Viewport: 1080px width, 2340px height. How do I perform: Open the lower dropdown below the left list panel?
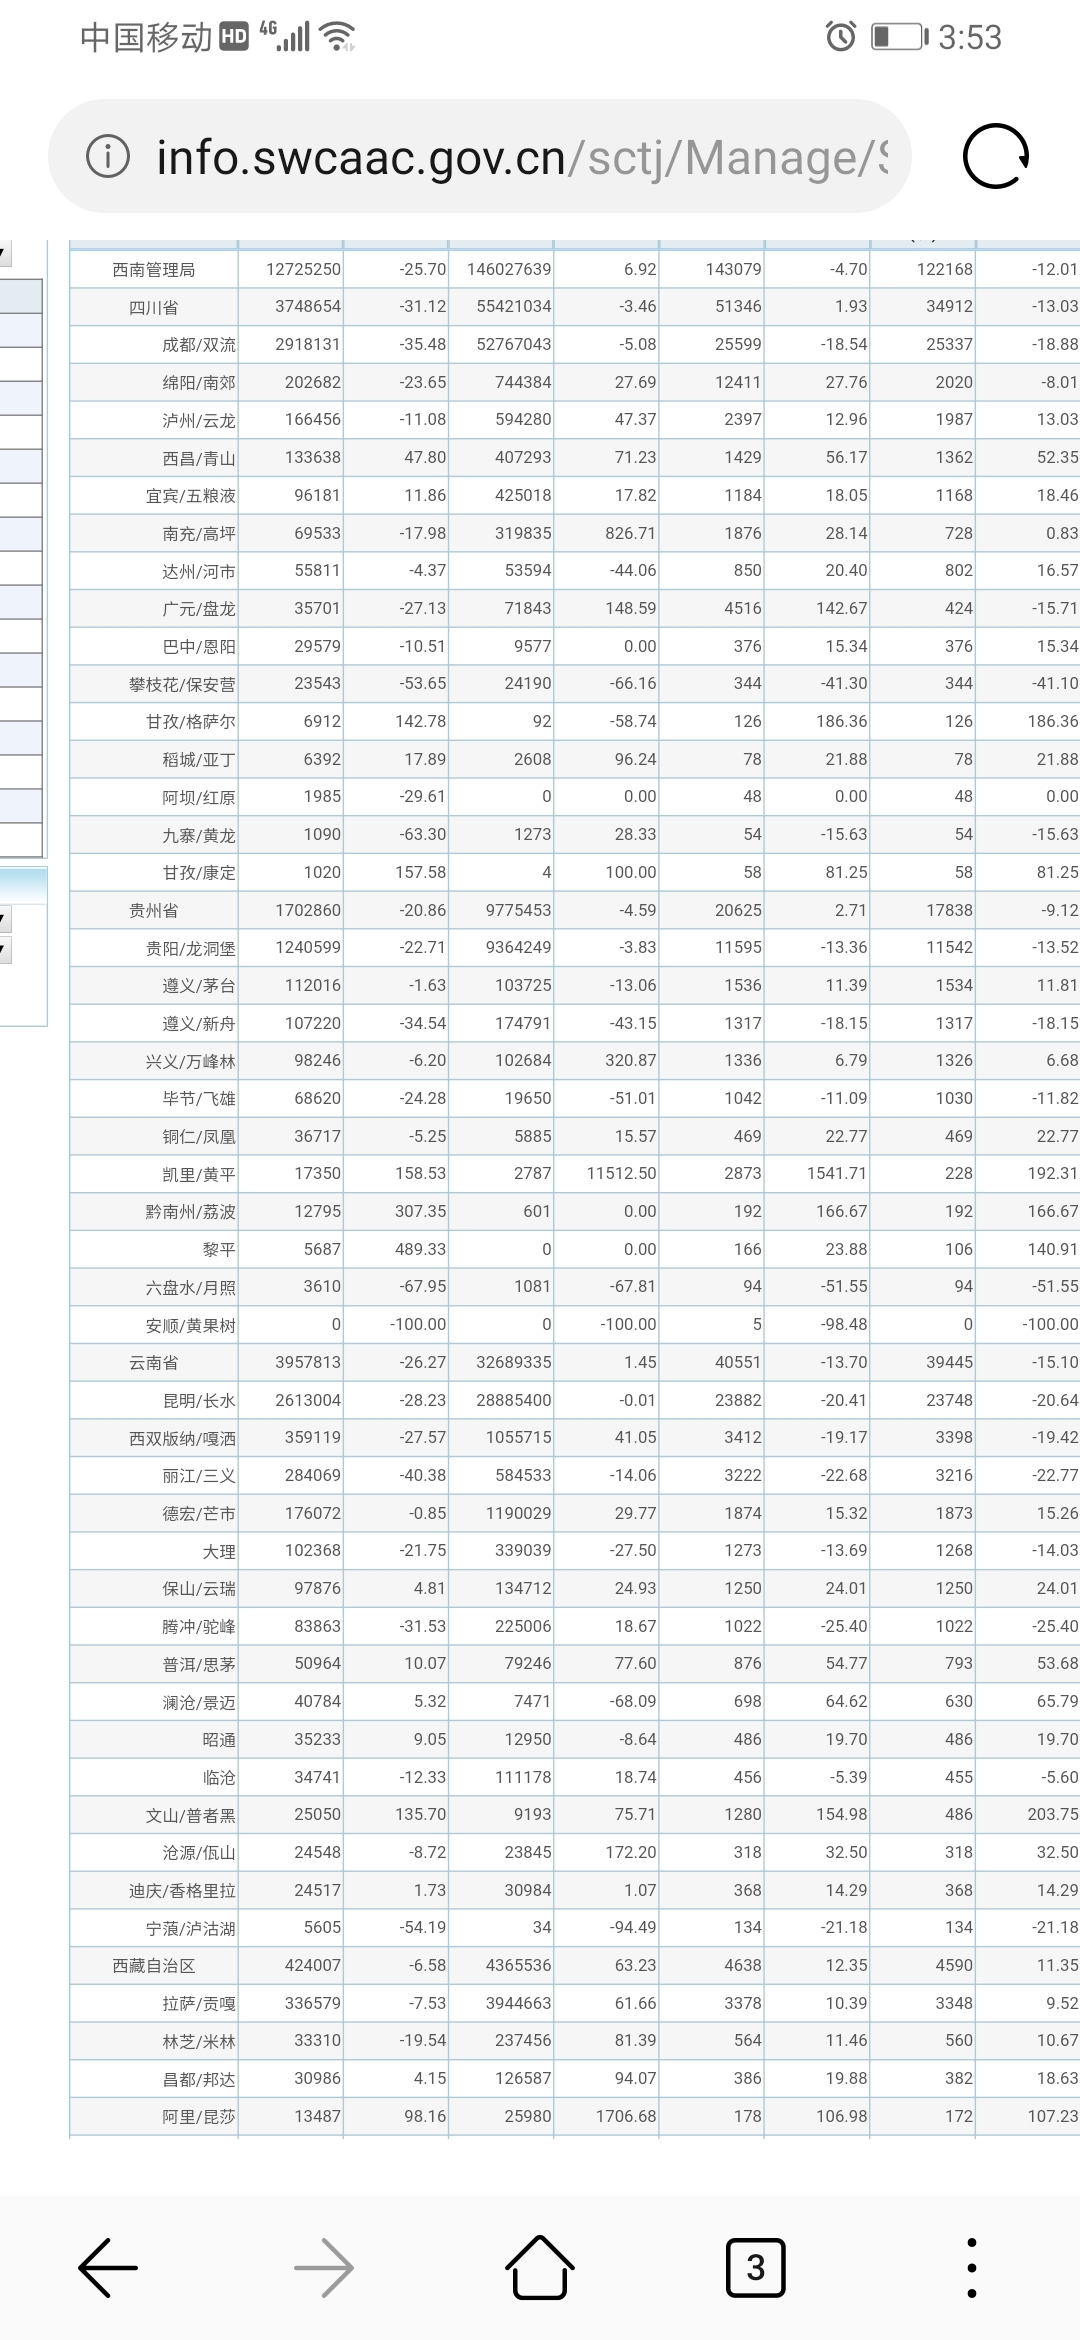tap(5, 948)
